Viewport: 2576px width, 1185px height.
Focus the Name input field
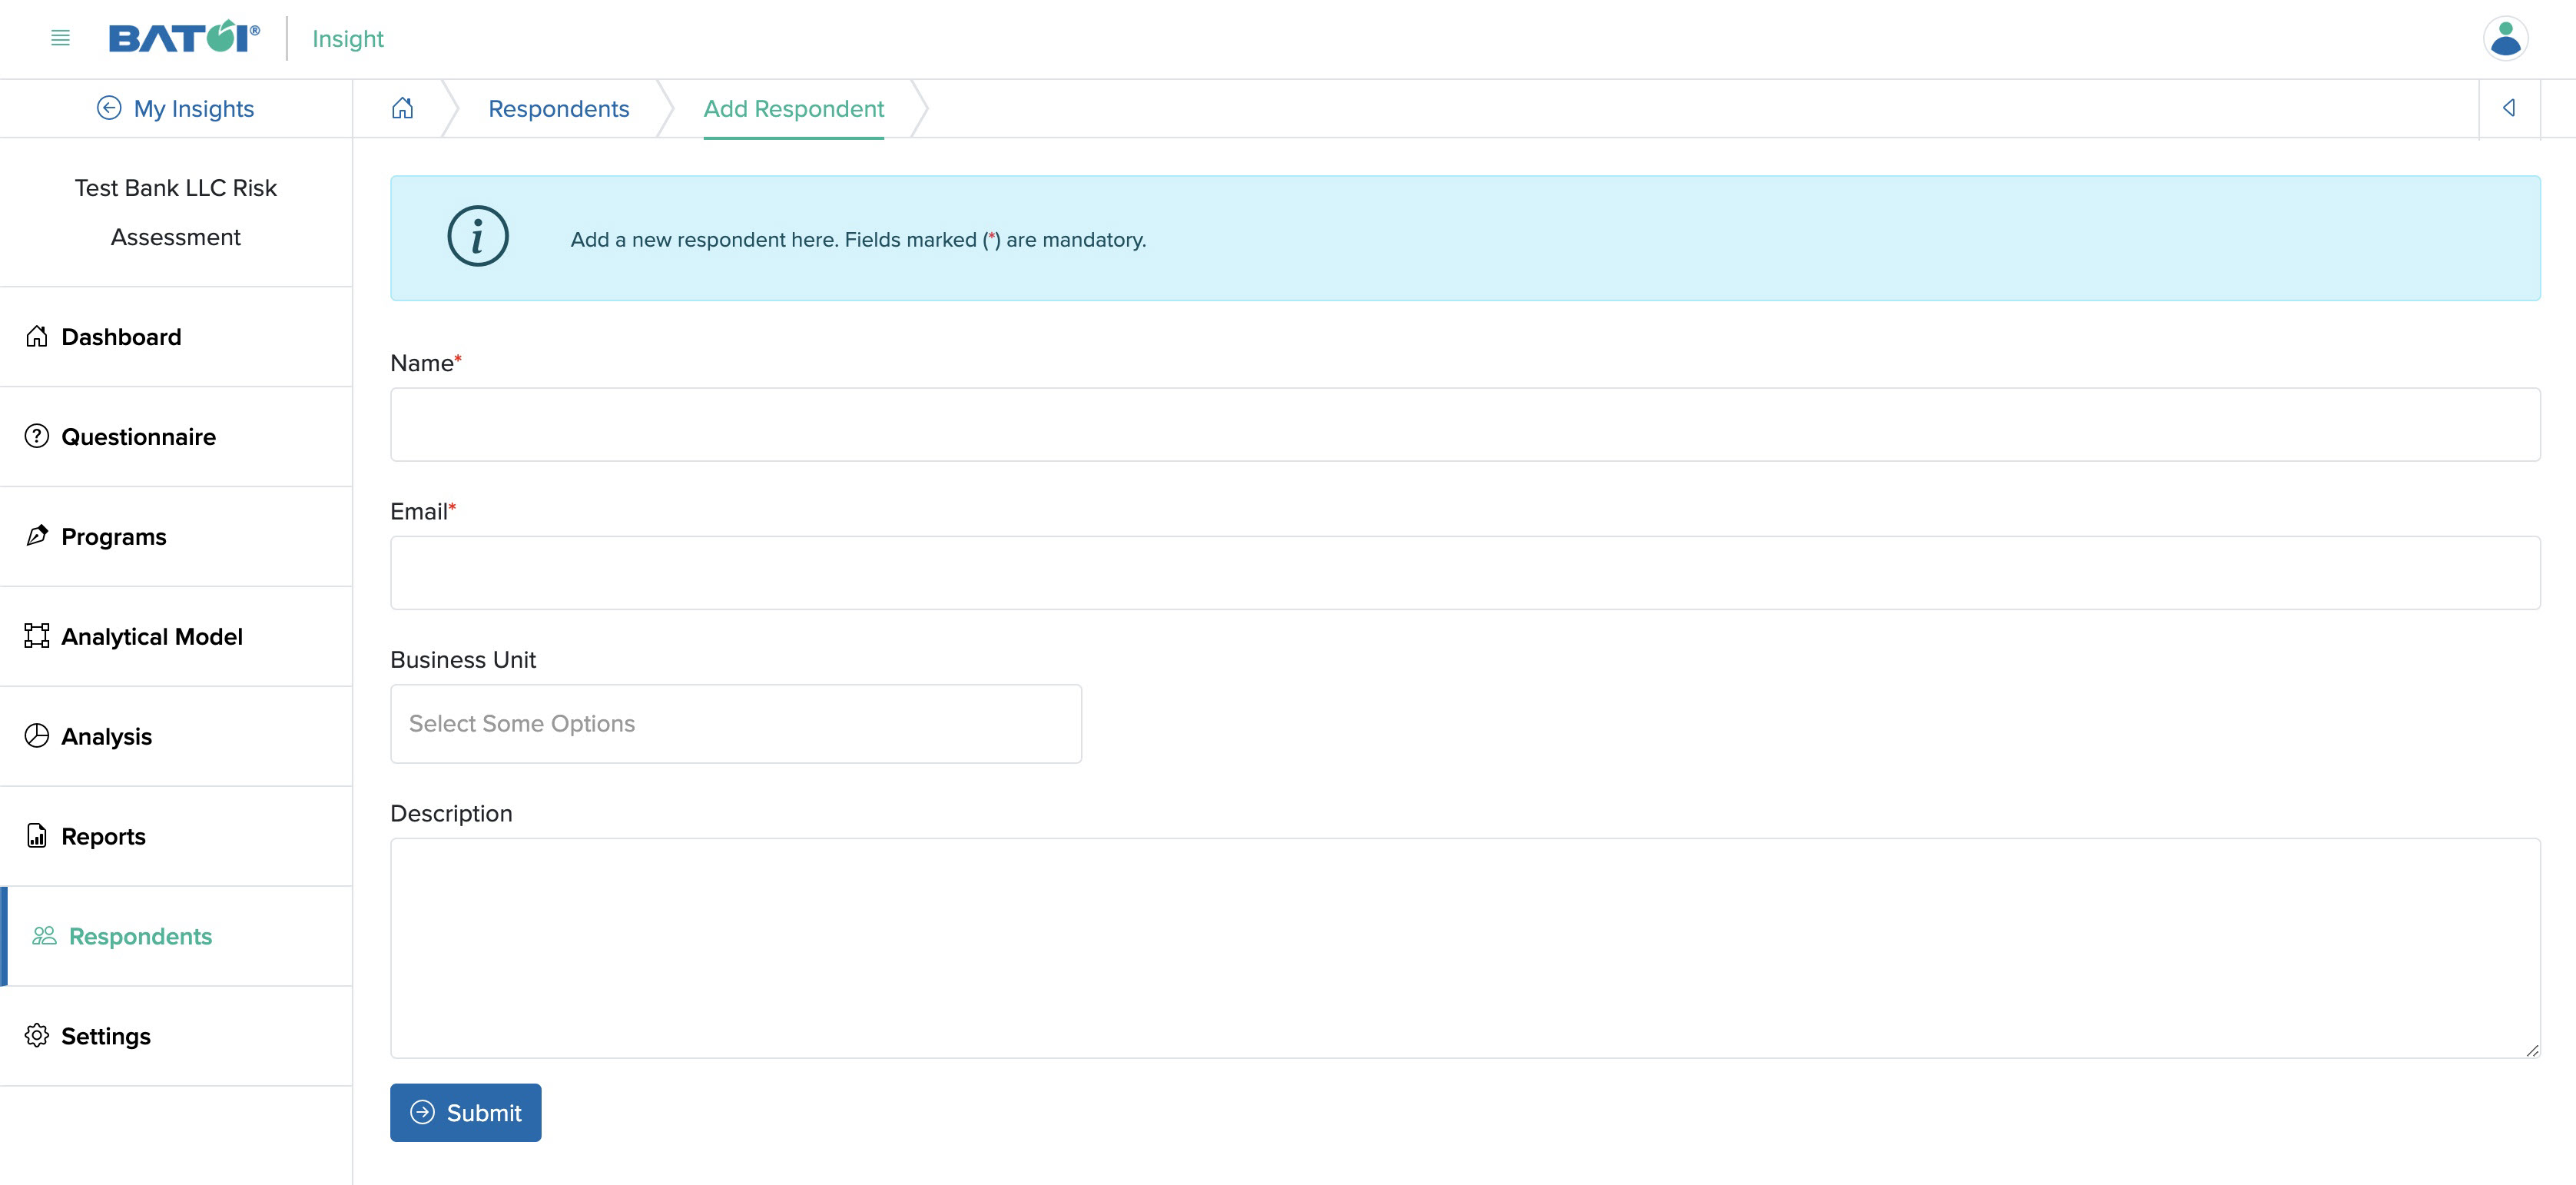1465,425
